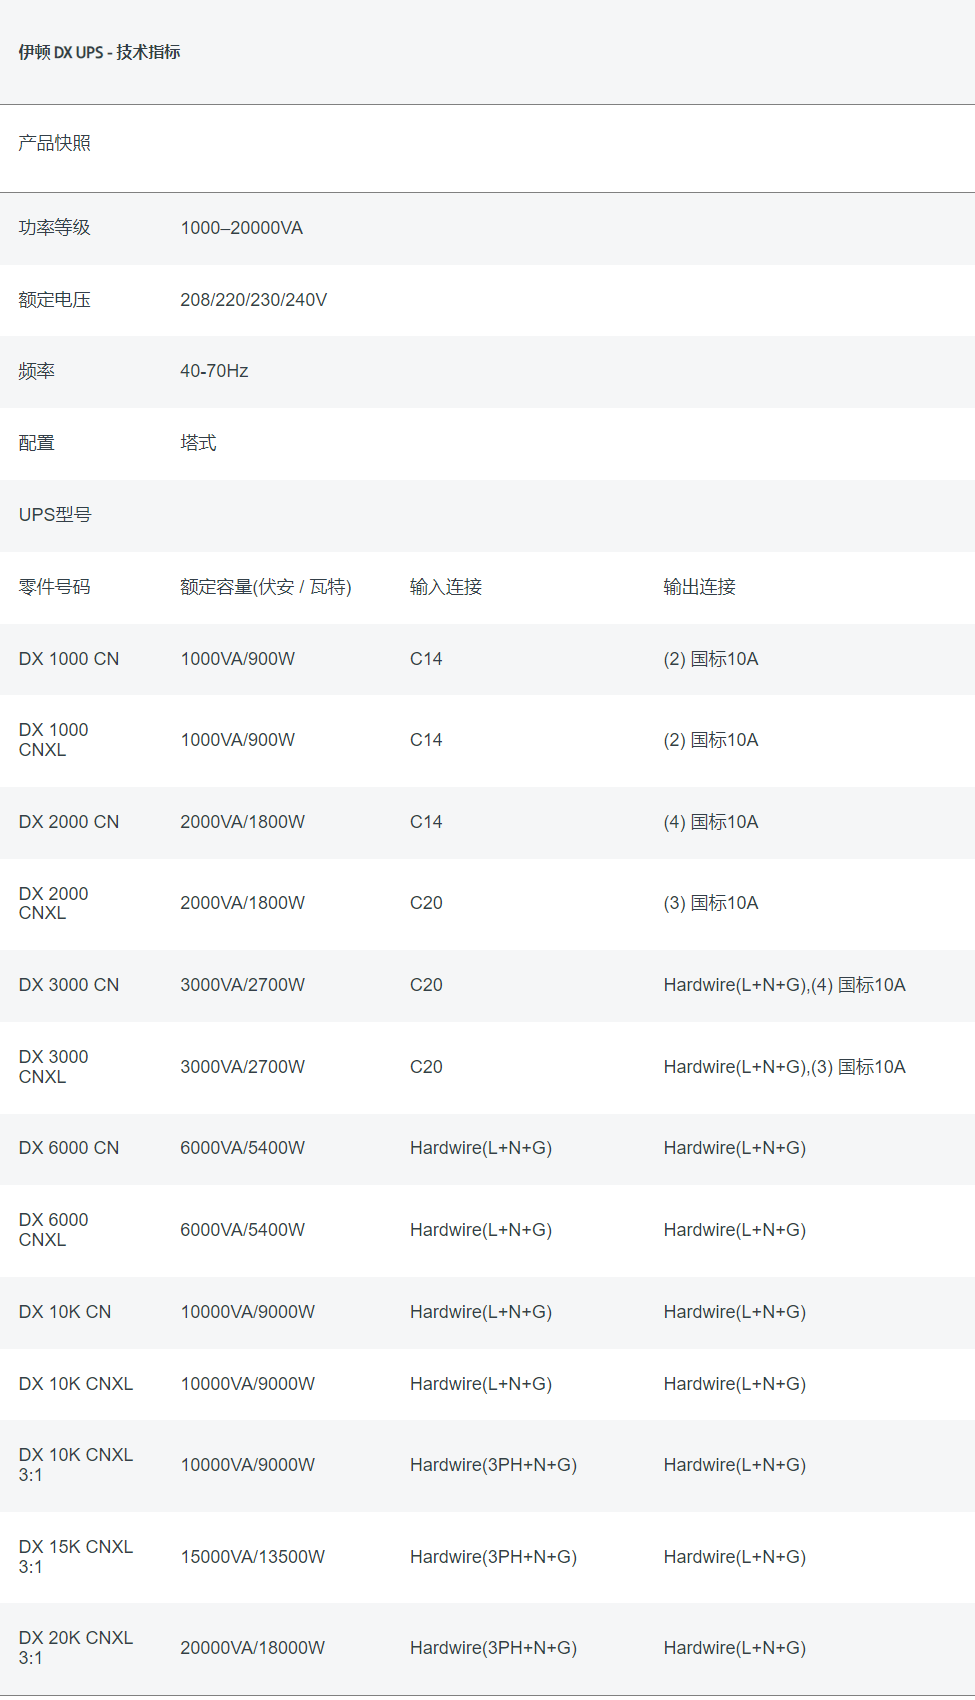Select input 'C14' in the DX 1000 CN row

point(426,659)
